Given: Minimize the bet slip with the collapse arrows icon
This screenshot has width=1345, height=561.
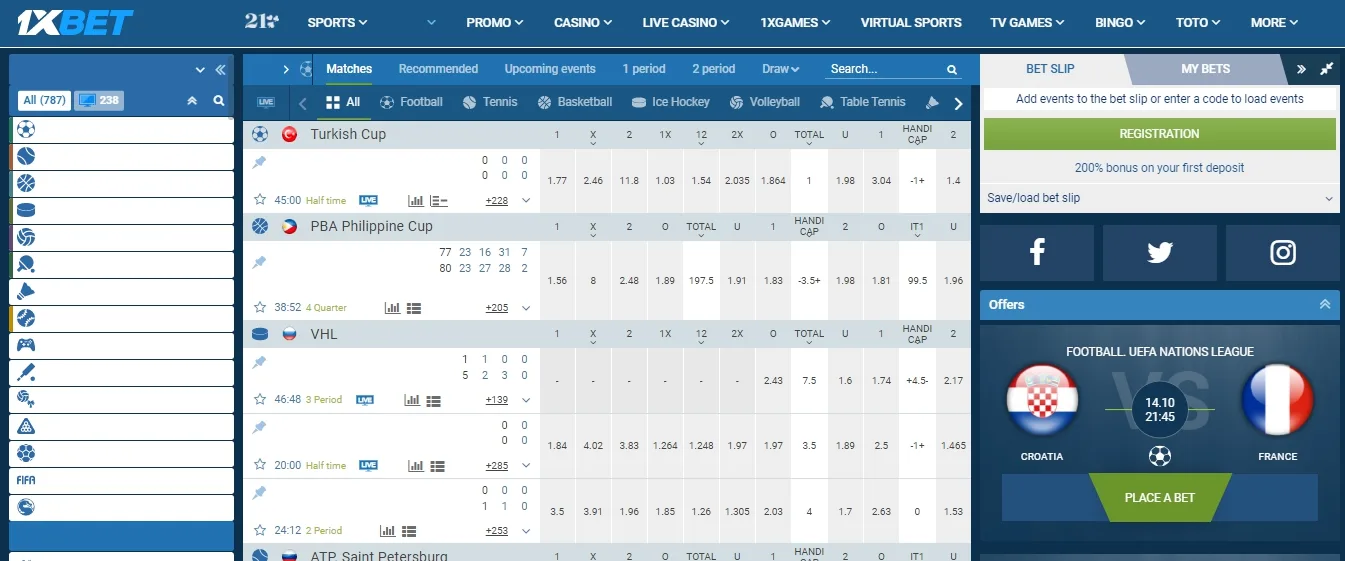Looking at the screenshot, I should coord(1326,69).
